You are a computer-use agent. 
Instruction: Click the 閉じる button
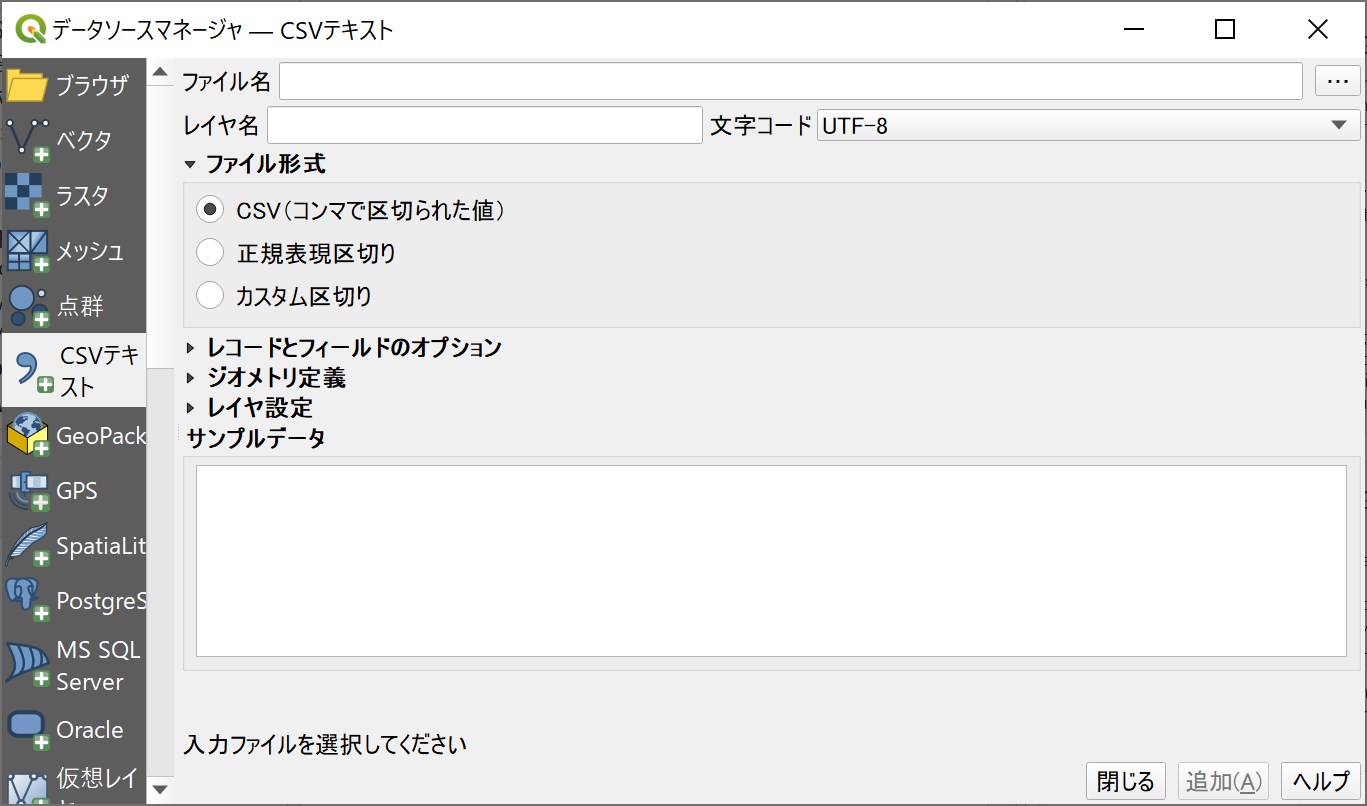tap(1126, 781)
